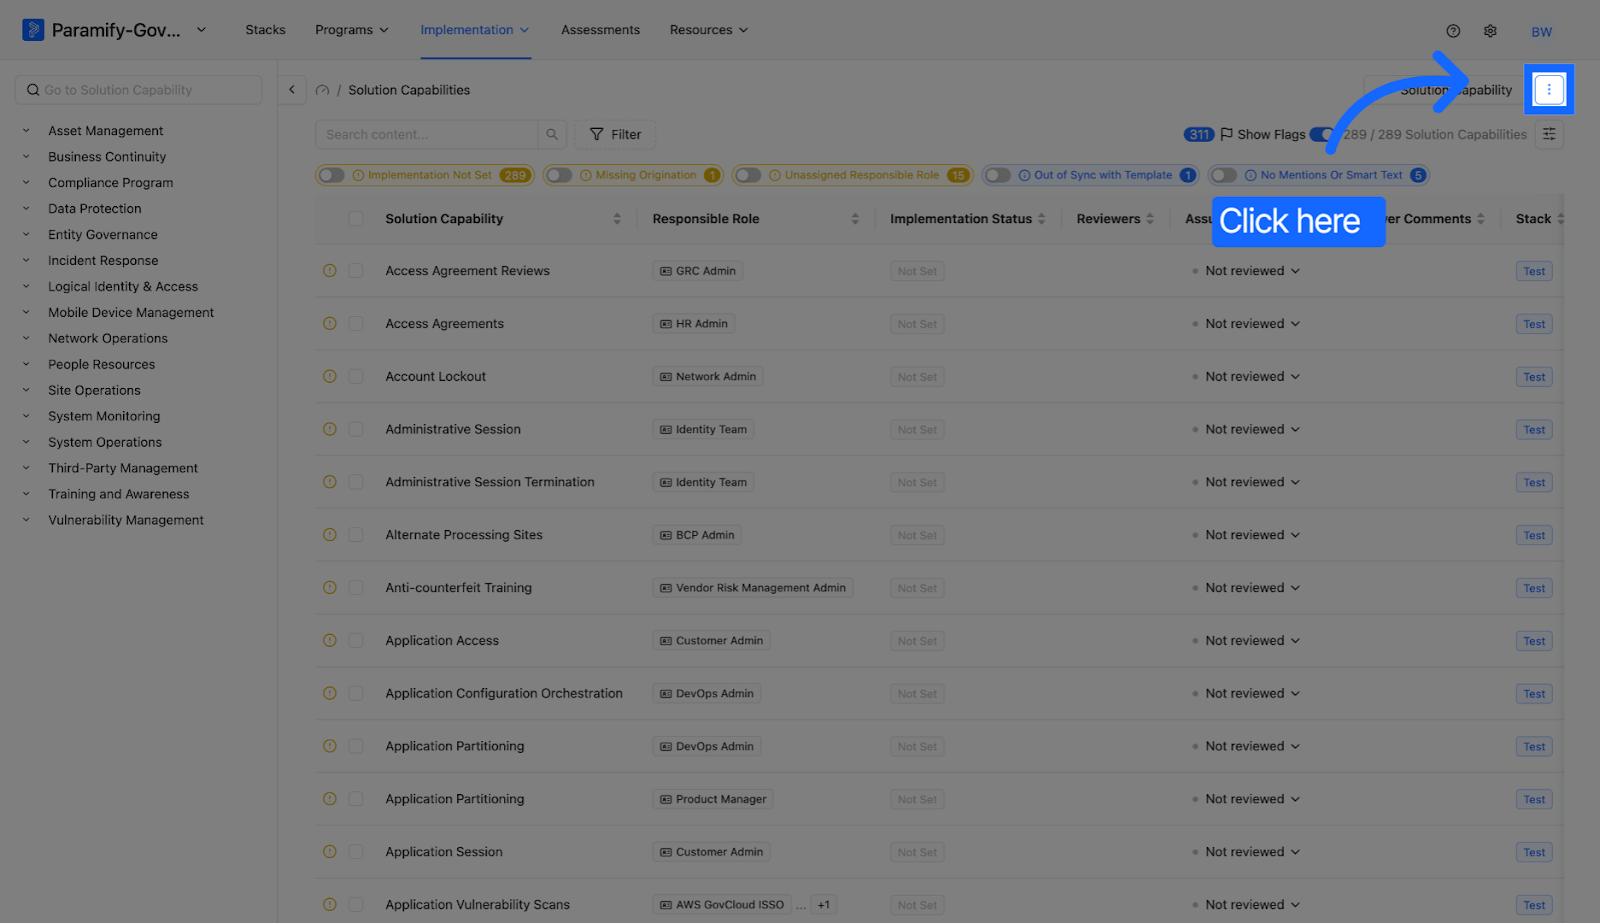Open the Resources menu
This screenshot has height=923, width=1600.
click(x=708, y=30)
